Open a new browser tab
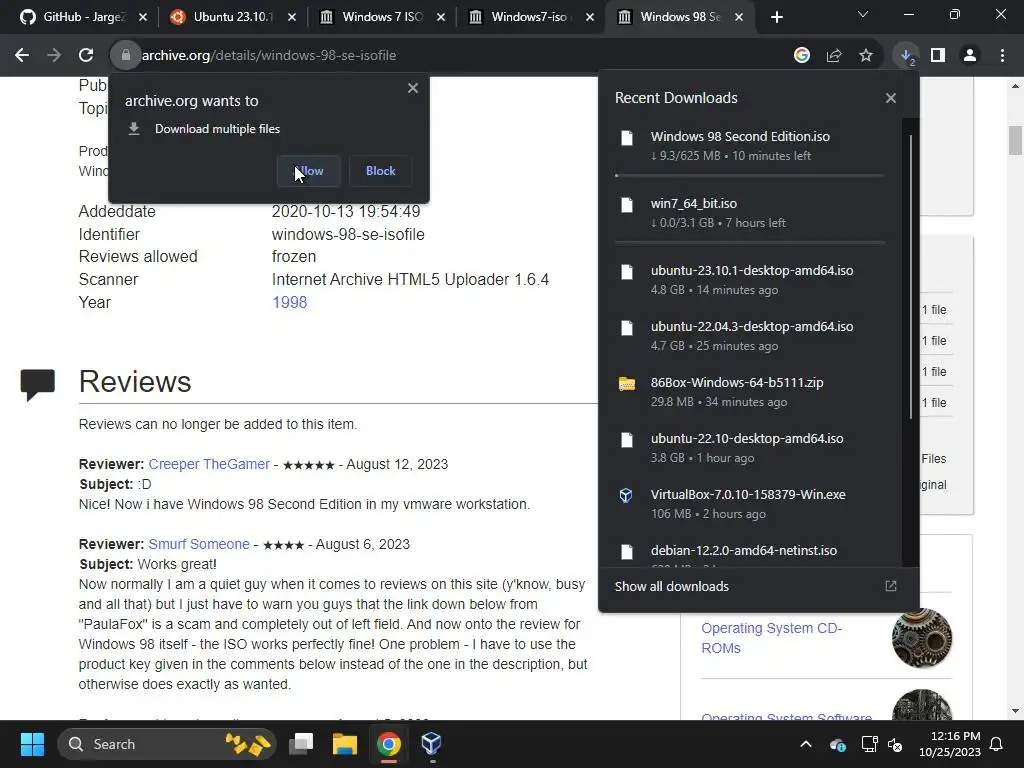This screenshot has height=768, width=1024. pos(776,17)
